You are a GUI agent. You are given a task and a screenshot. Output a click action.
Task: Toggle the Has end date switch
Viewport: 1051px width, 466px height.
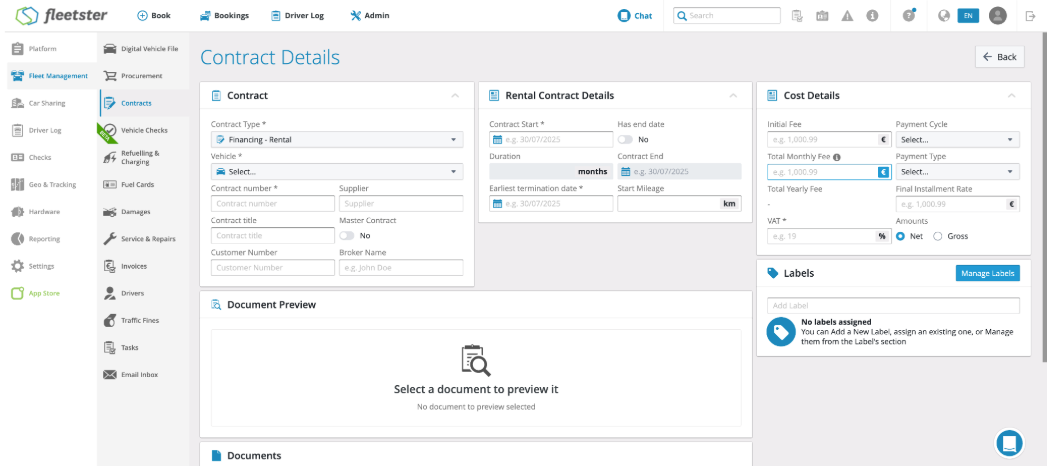(625, 139)
